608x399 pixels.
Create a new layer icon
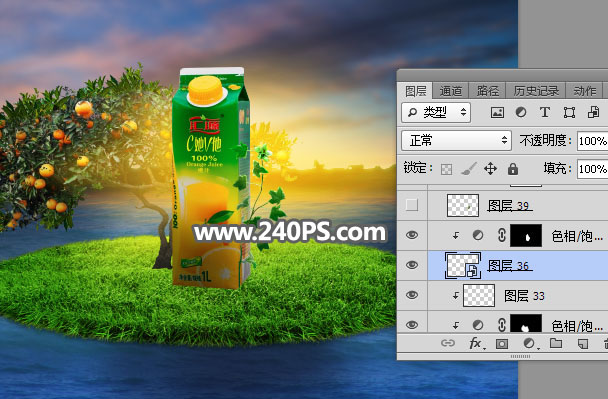tap(583, 344)
